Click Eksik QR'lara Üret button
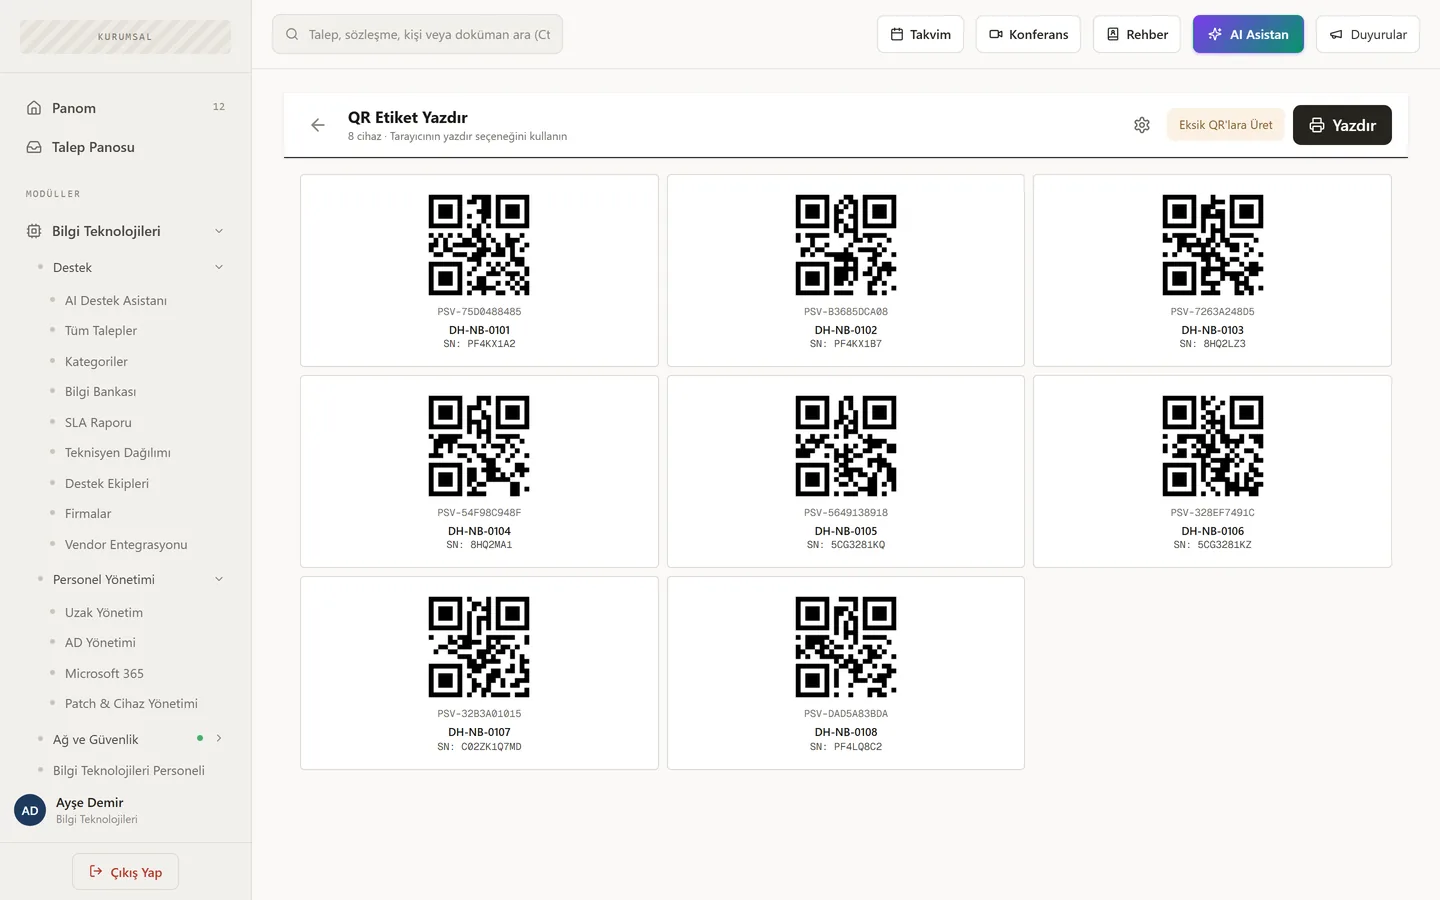 [1225, 125]
